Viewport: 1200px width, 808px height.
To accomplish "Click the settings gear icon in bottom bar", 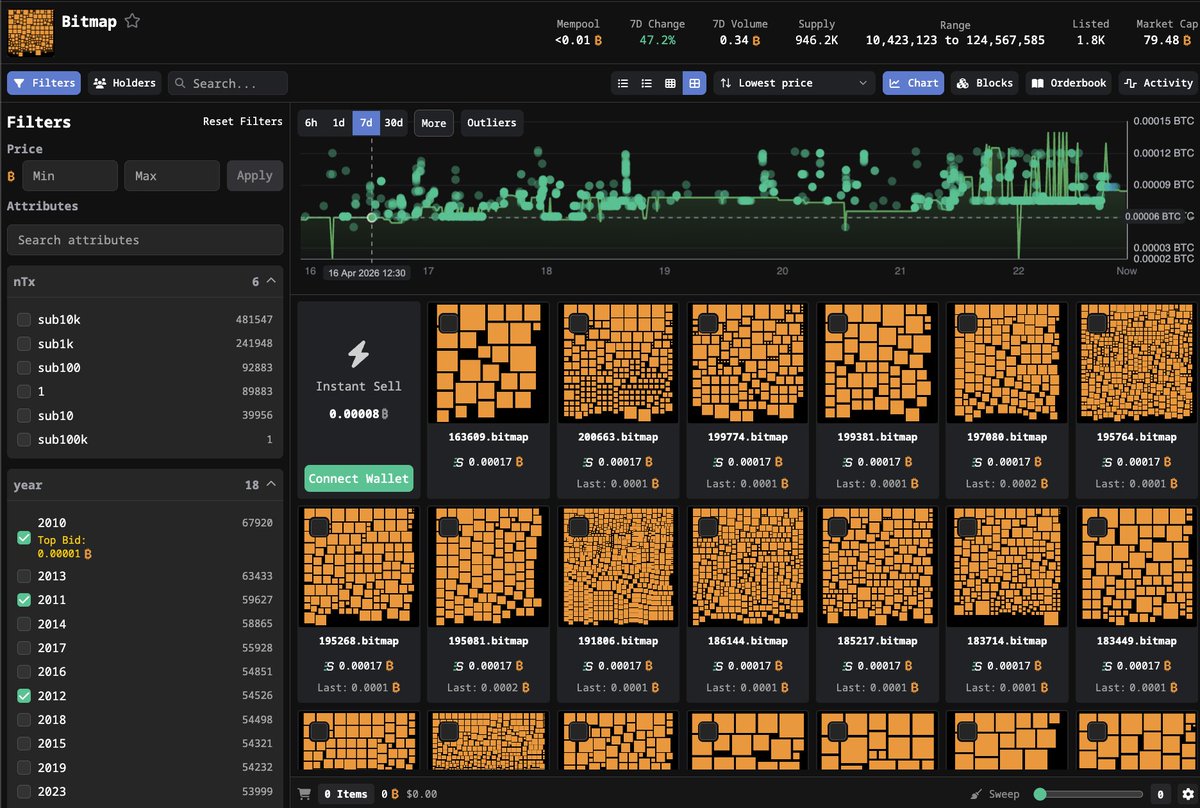I will 1186,794.
